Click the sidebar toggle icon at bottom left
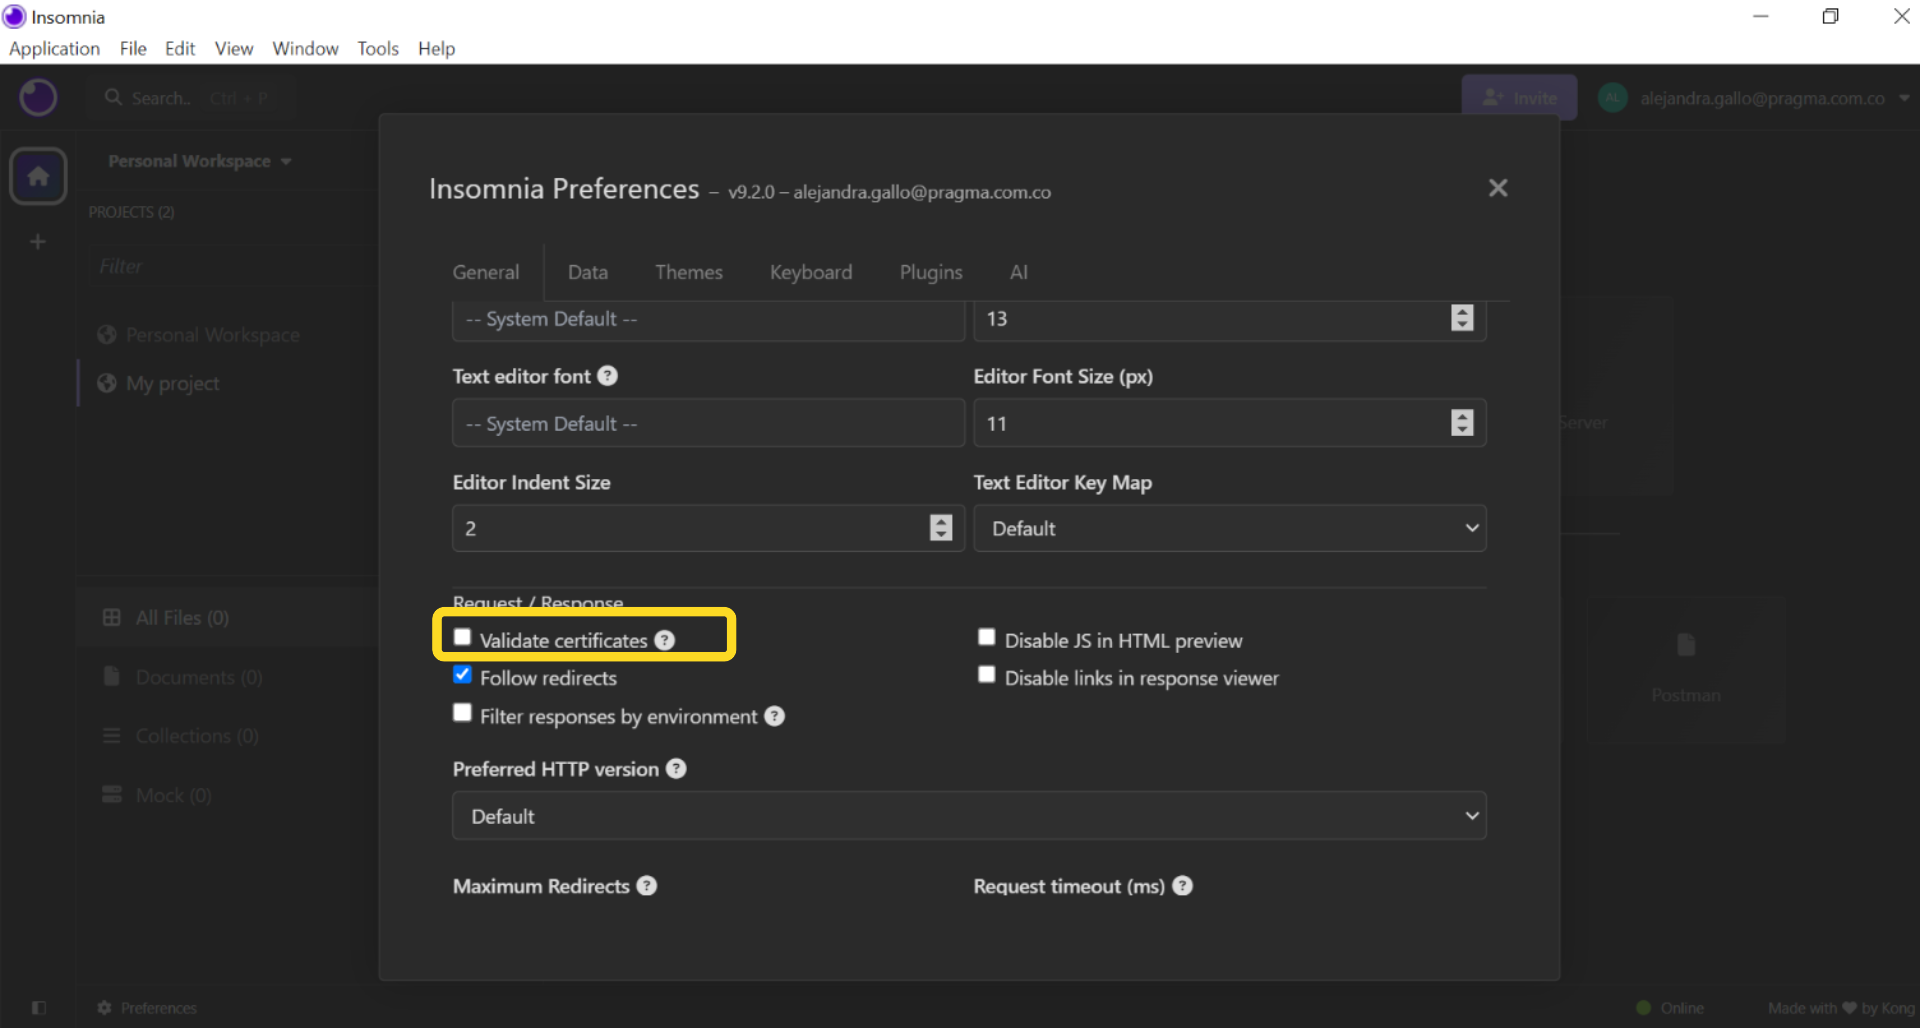This screenshot has height=1028, width=1920. coord(39,1007)
